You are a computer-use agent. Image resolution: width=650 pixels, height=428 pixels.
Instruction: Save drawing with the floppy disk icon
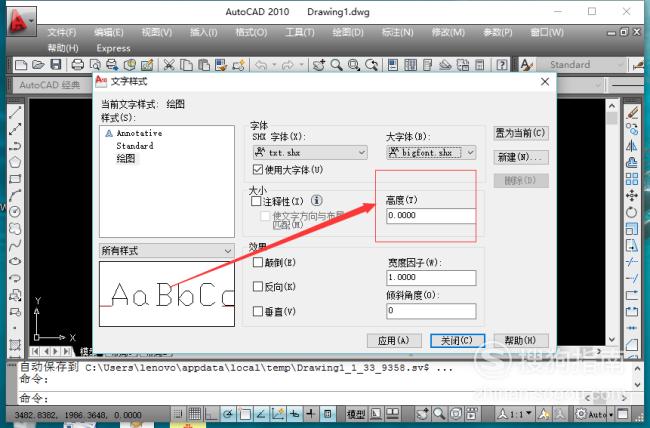click(56, 65)
